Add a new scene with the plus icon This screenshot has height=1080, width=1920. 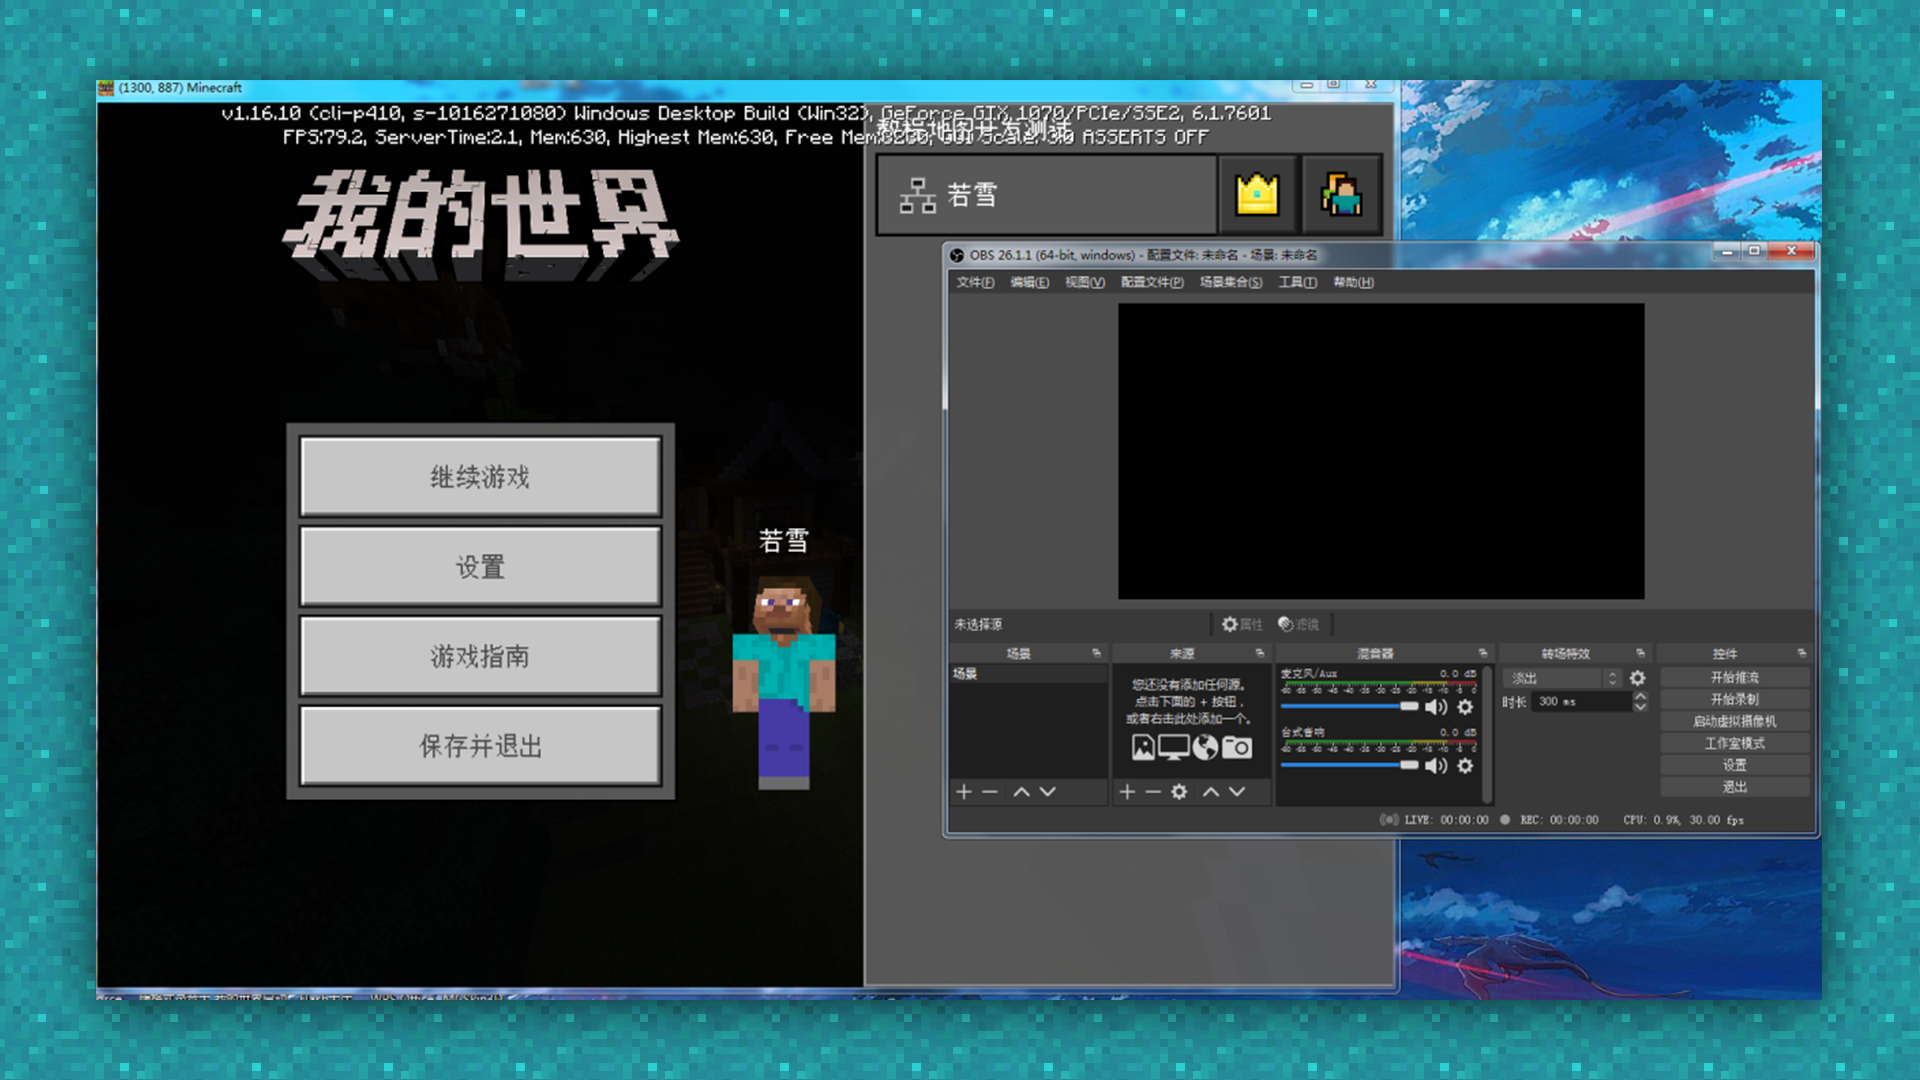tap(964, 791)
